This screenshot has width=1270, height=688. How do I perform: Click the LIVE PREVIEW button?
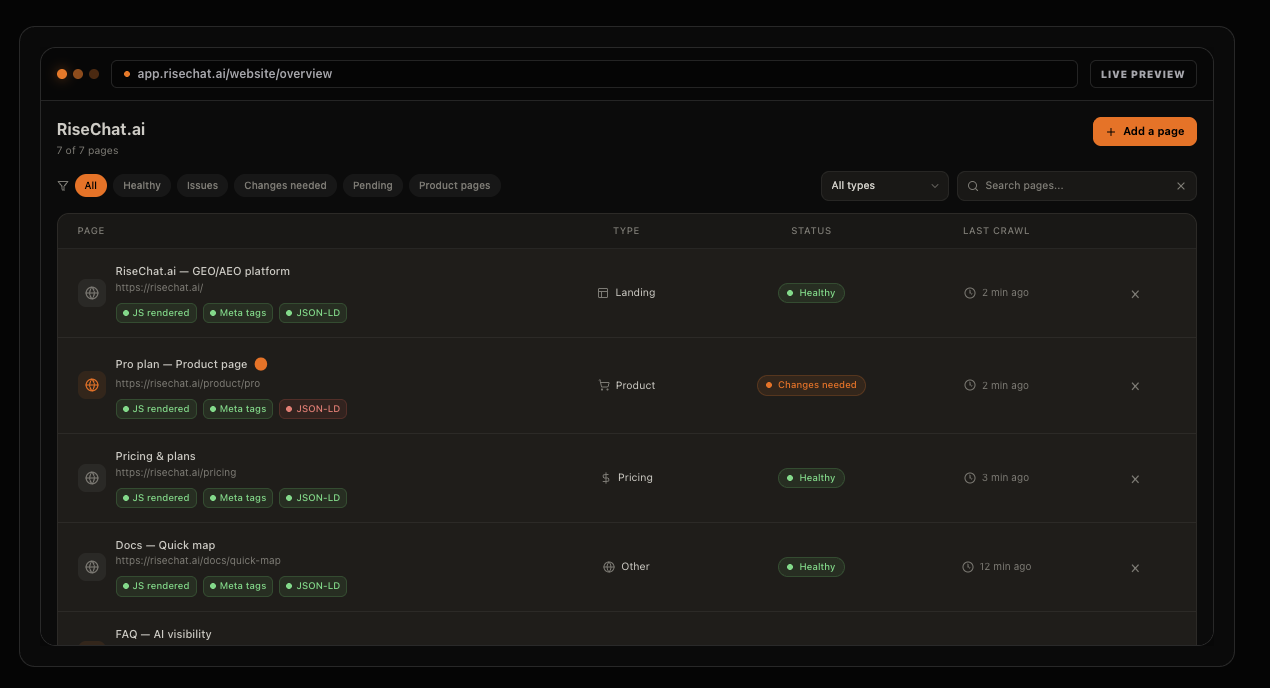[1143, 74]
